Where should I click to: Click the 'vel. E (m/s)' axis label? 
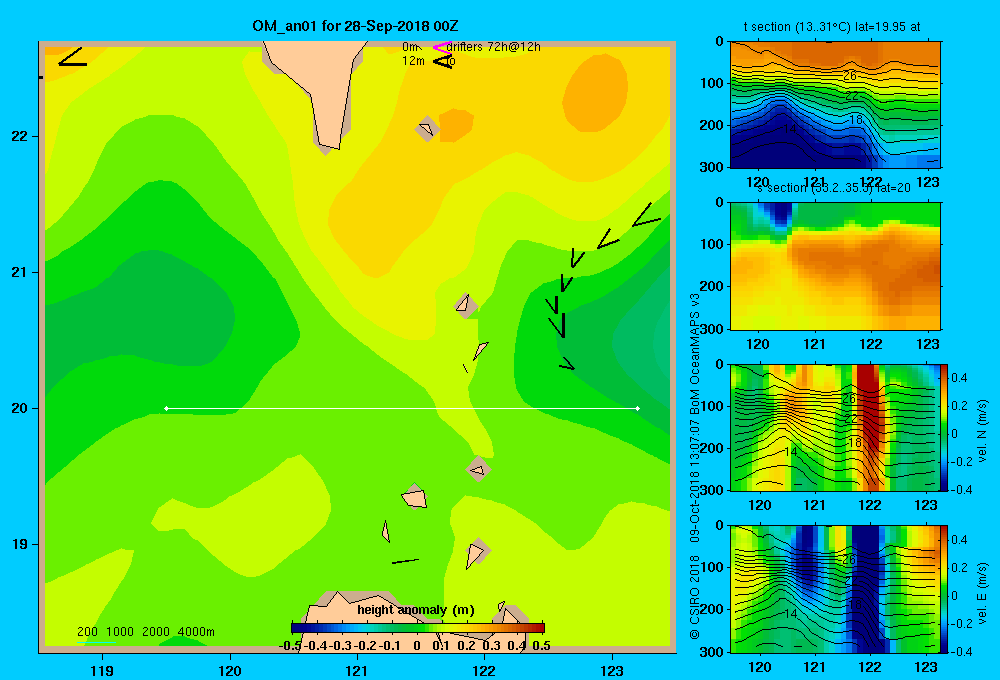click(x=982, y=593)
